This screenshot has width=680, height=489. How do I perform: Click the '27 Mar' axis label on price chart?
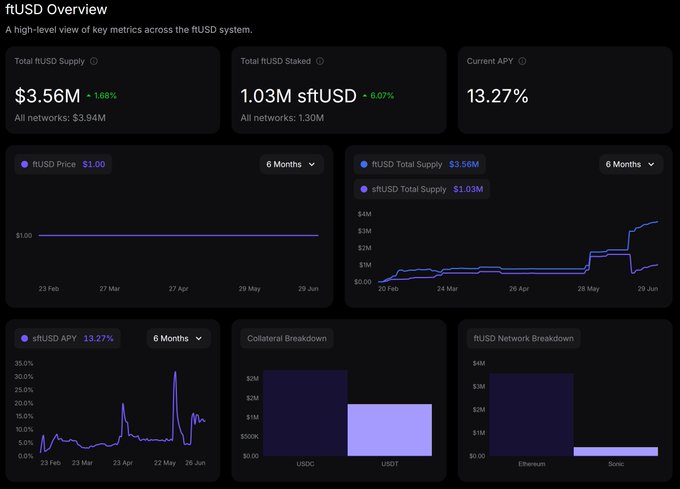(109, 288)
